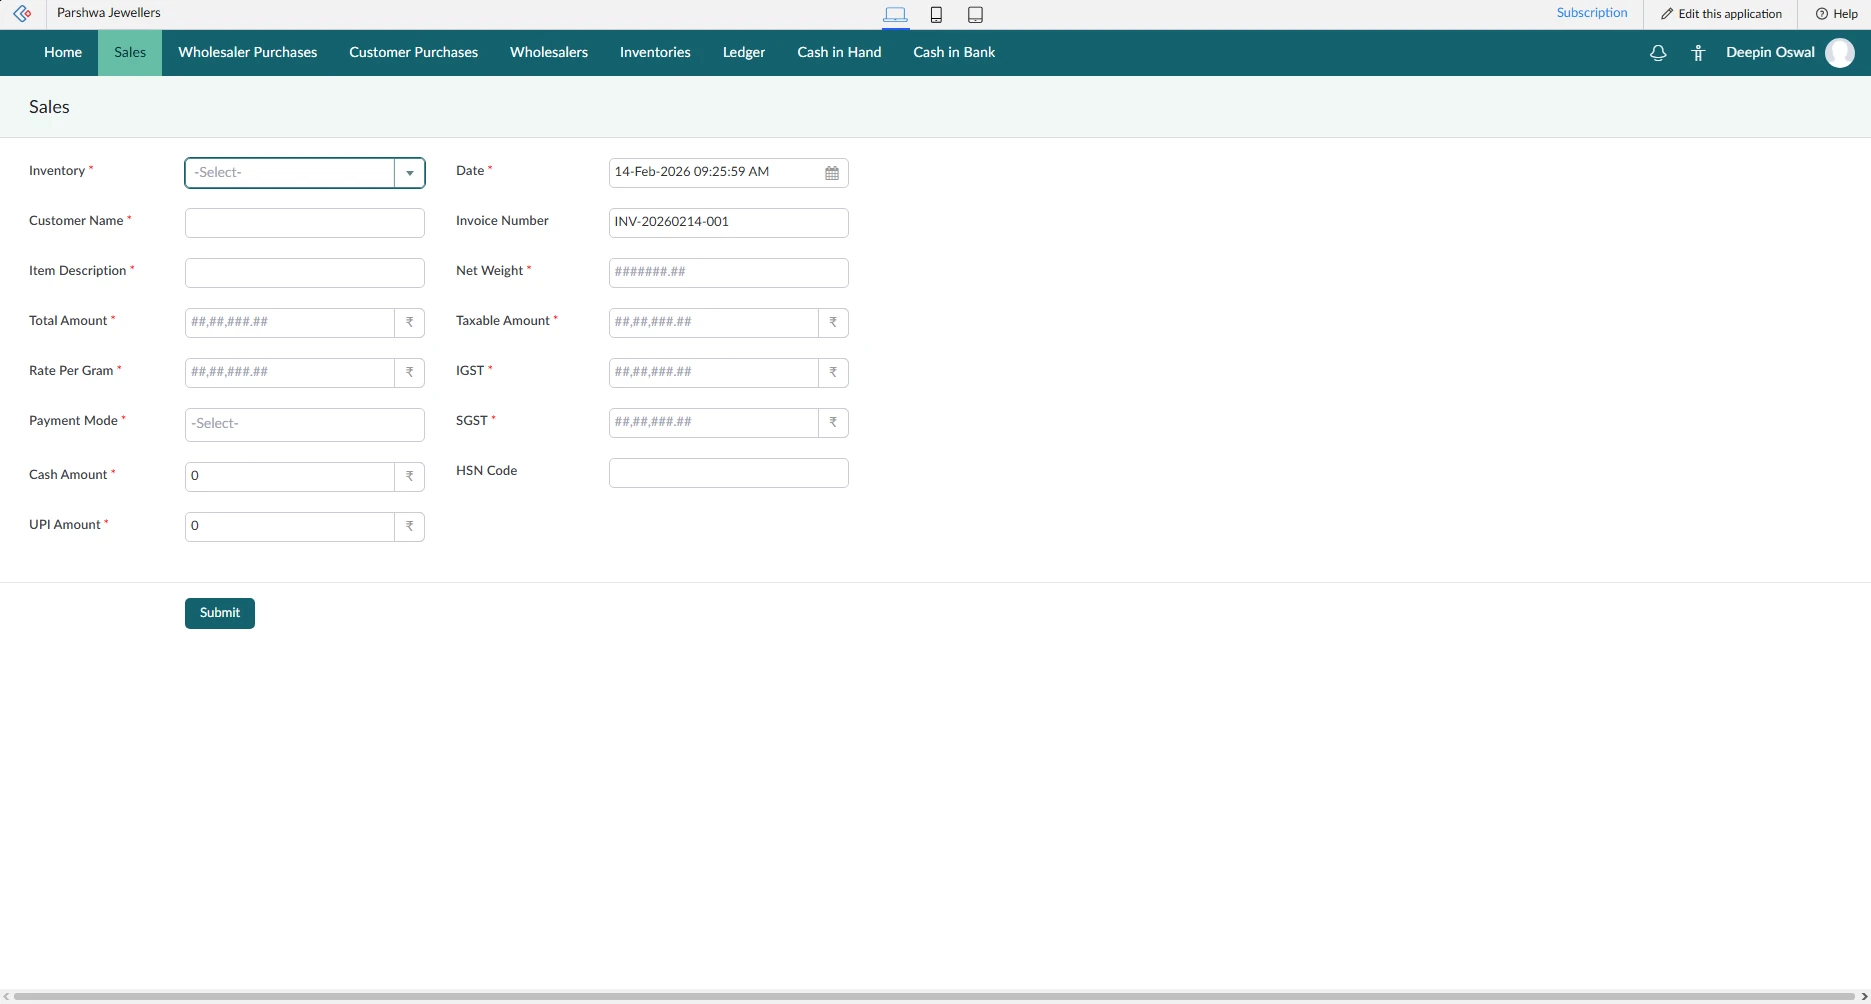Screen dimensions: 1871x1004
Task: Click the Parshwa Jewellers app title
Action: pyautogui.click(x=109, y=13)
